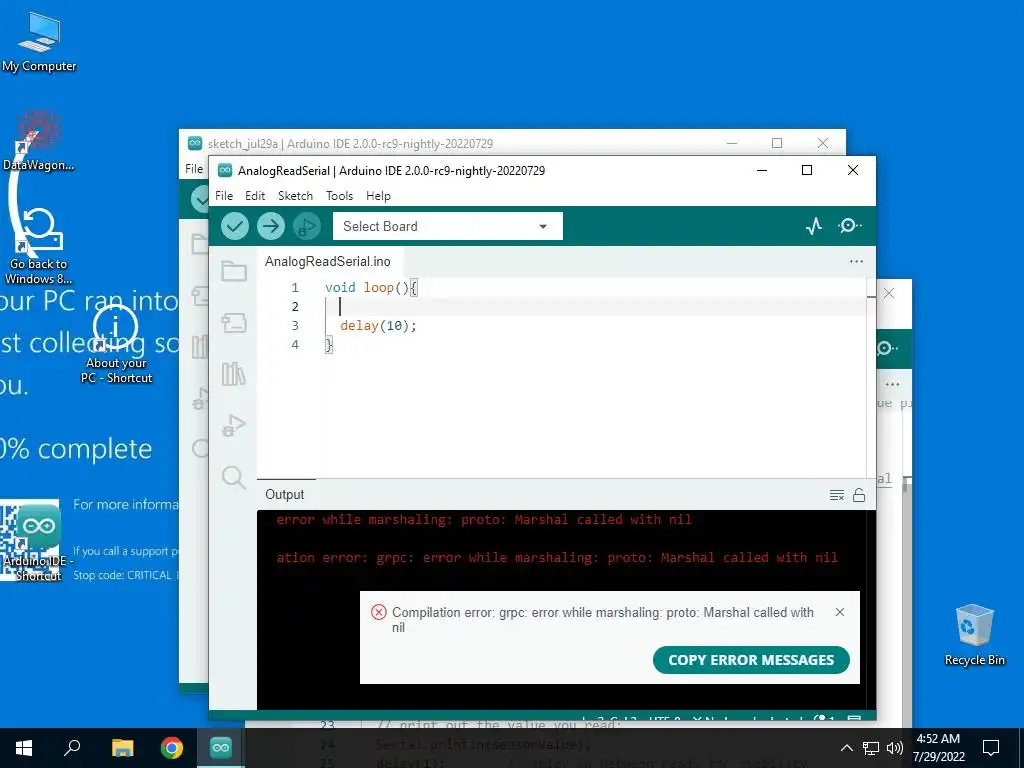Screen dimensions: 1024x768
Task: Open the Search magnifier sidebar icon
Action: [234, 477]
